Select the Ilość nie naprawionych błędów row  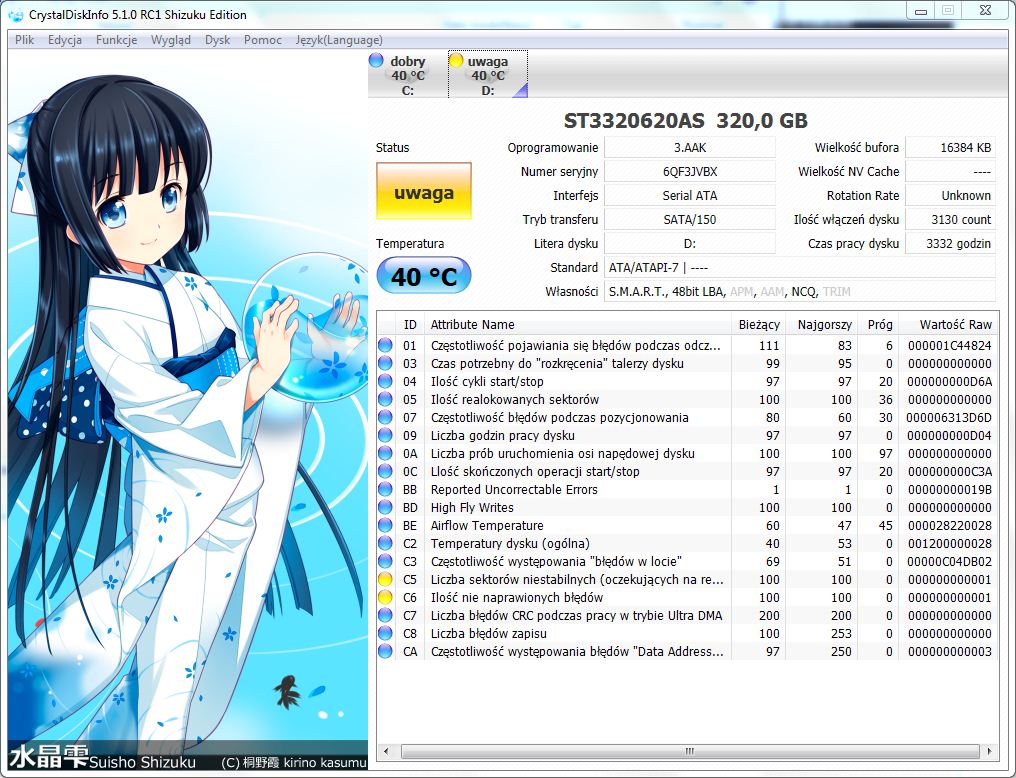click(x=687, y=597)
